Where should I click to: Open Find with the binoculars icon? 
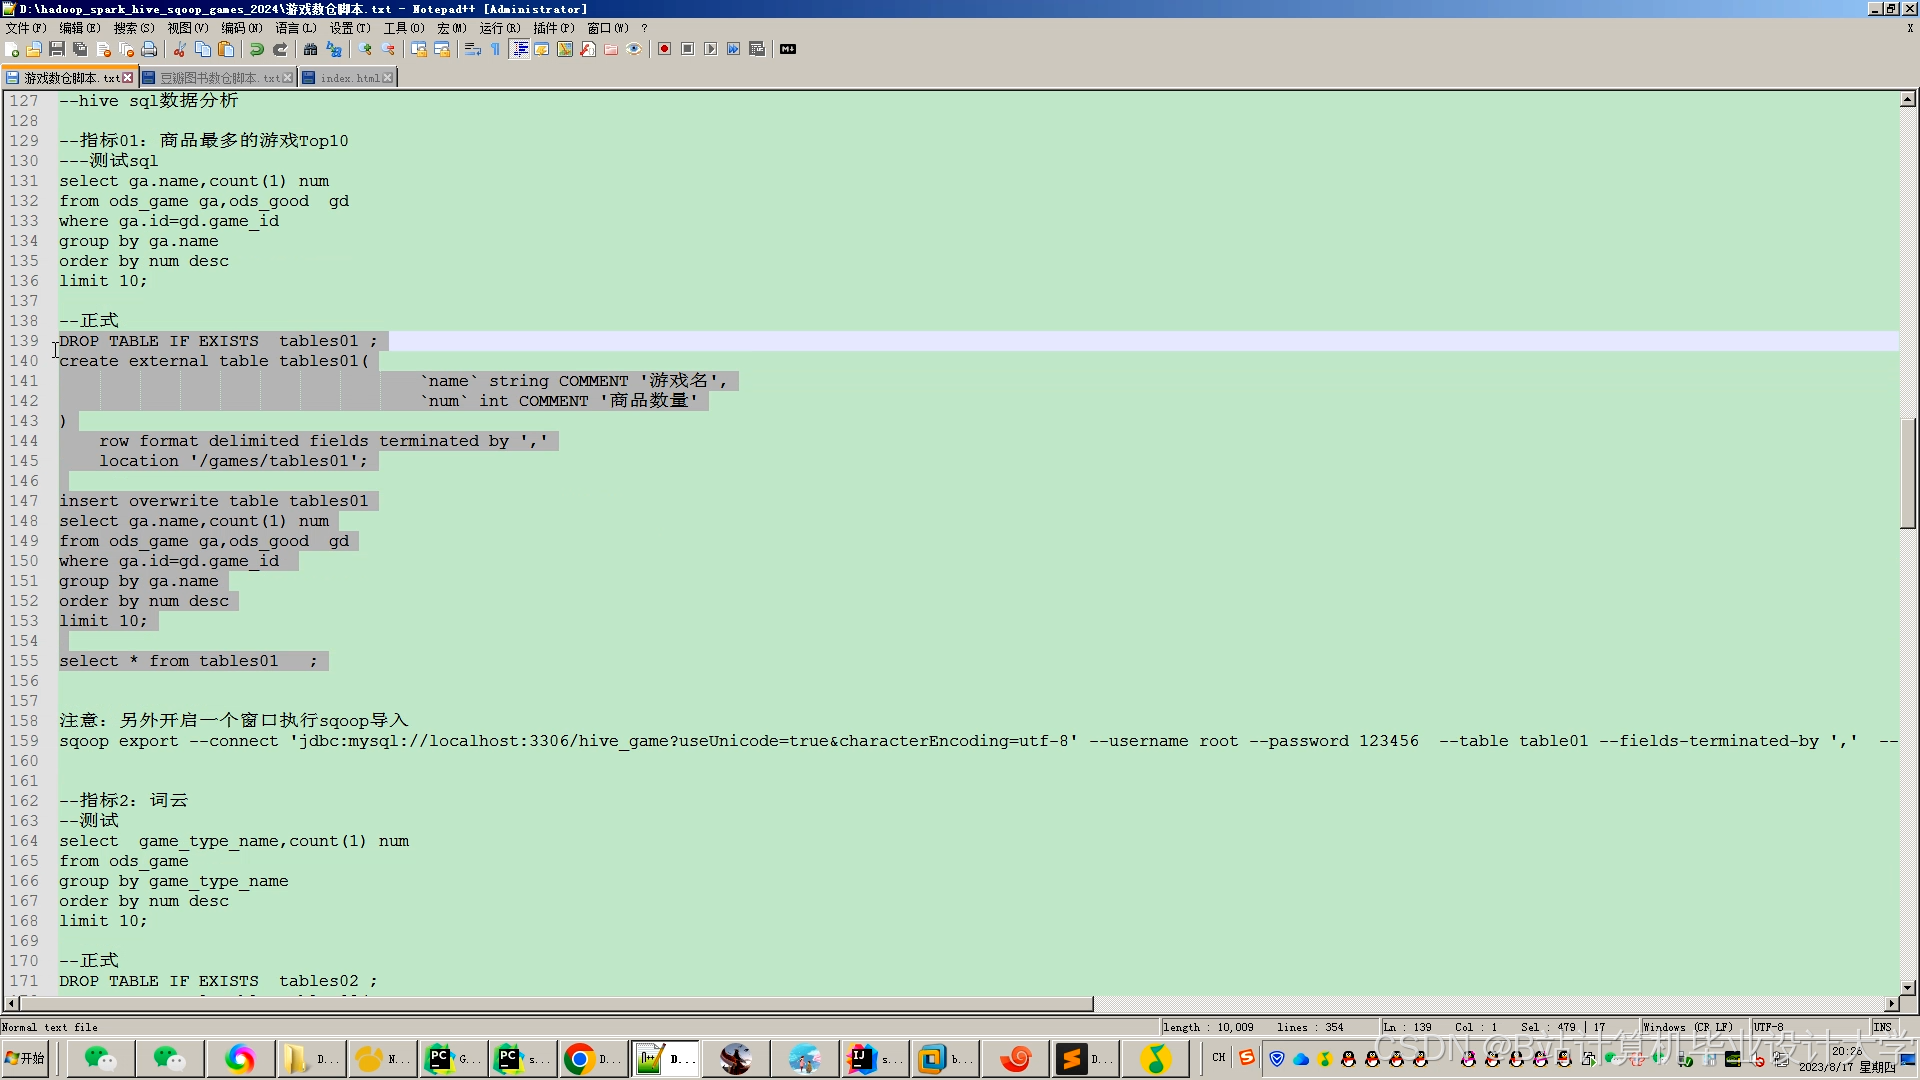(x=310, y=49)
